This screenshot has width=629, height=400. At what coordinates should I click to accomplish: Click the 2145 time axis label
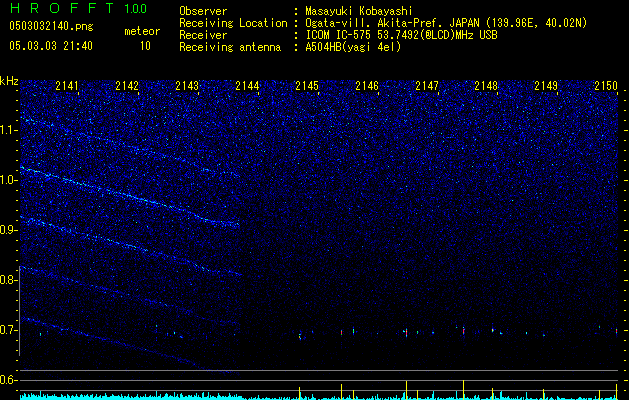click(307, 86)
